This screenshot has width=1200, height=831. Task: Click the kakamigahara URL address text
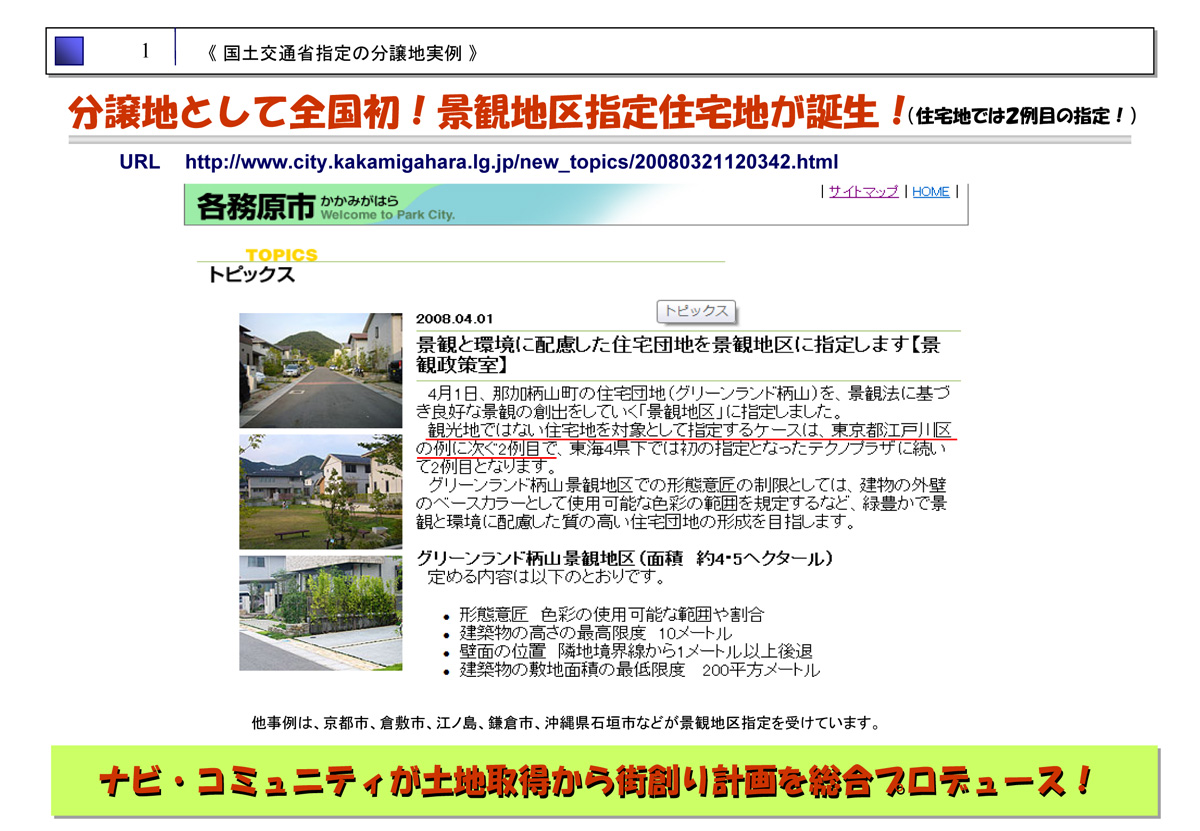tap(511, 162)
